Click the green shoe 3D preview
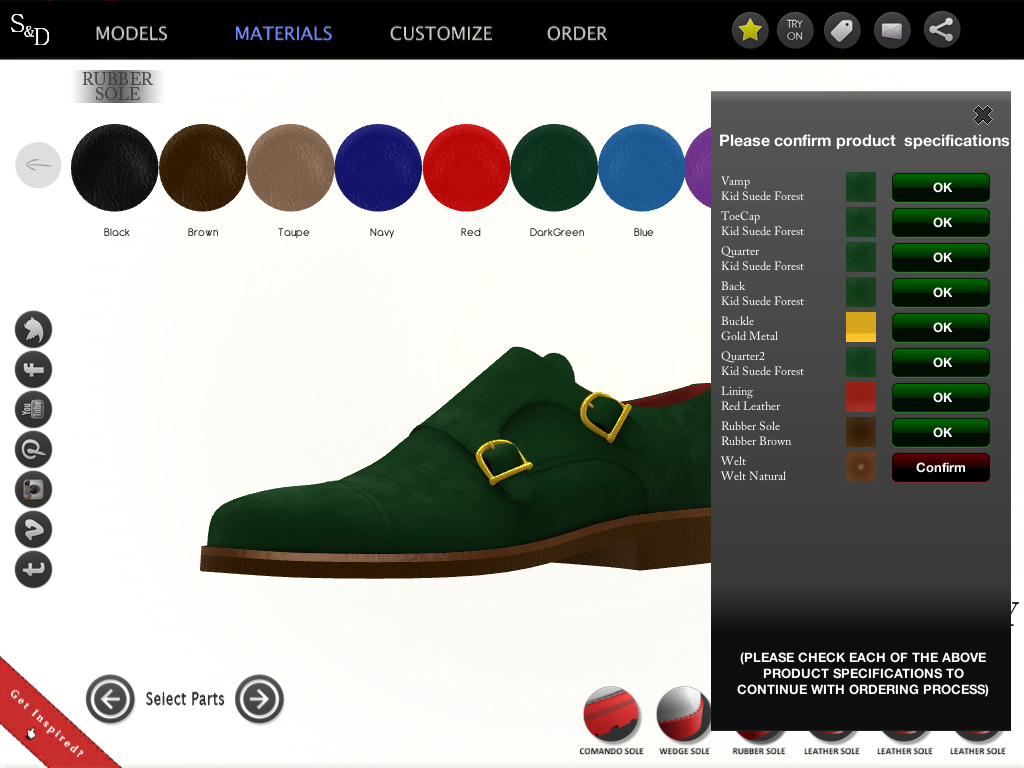This screenshot has height=768, width=1024. (x=455, y=464)
